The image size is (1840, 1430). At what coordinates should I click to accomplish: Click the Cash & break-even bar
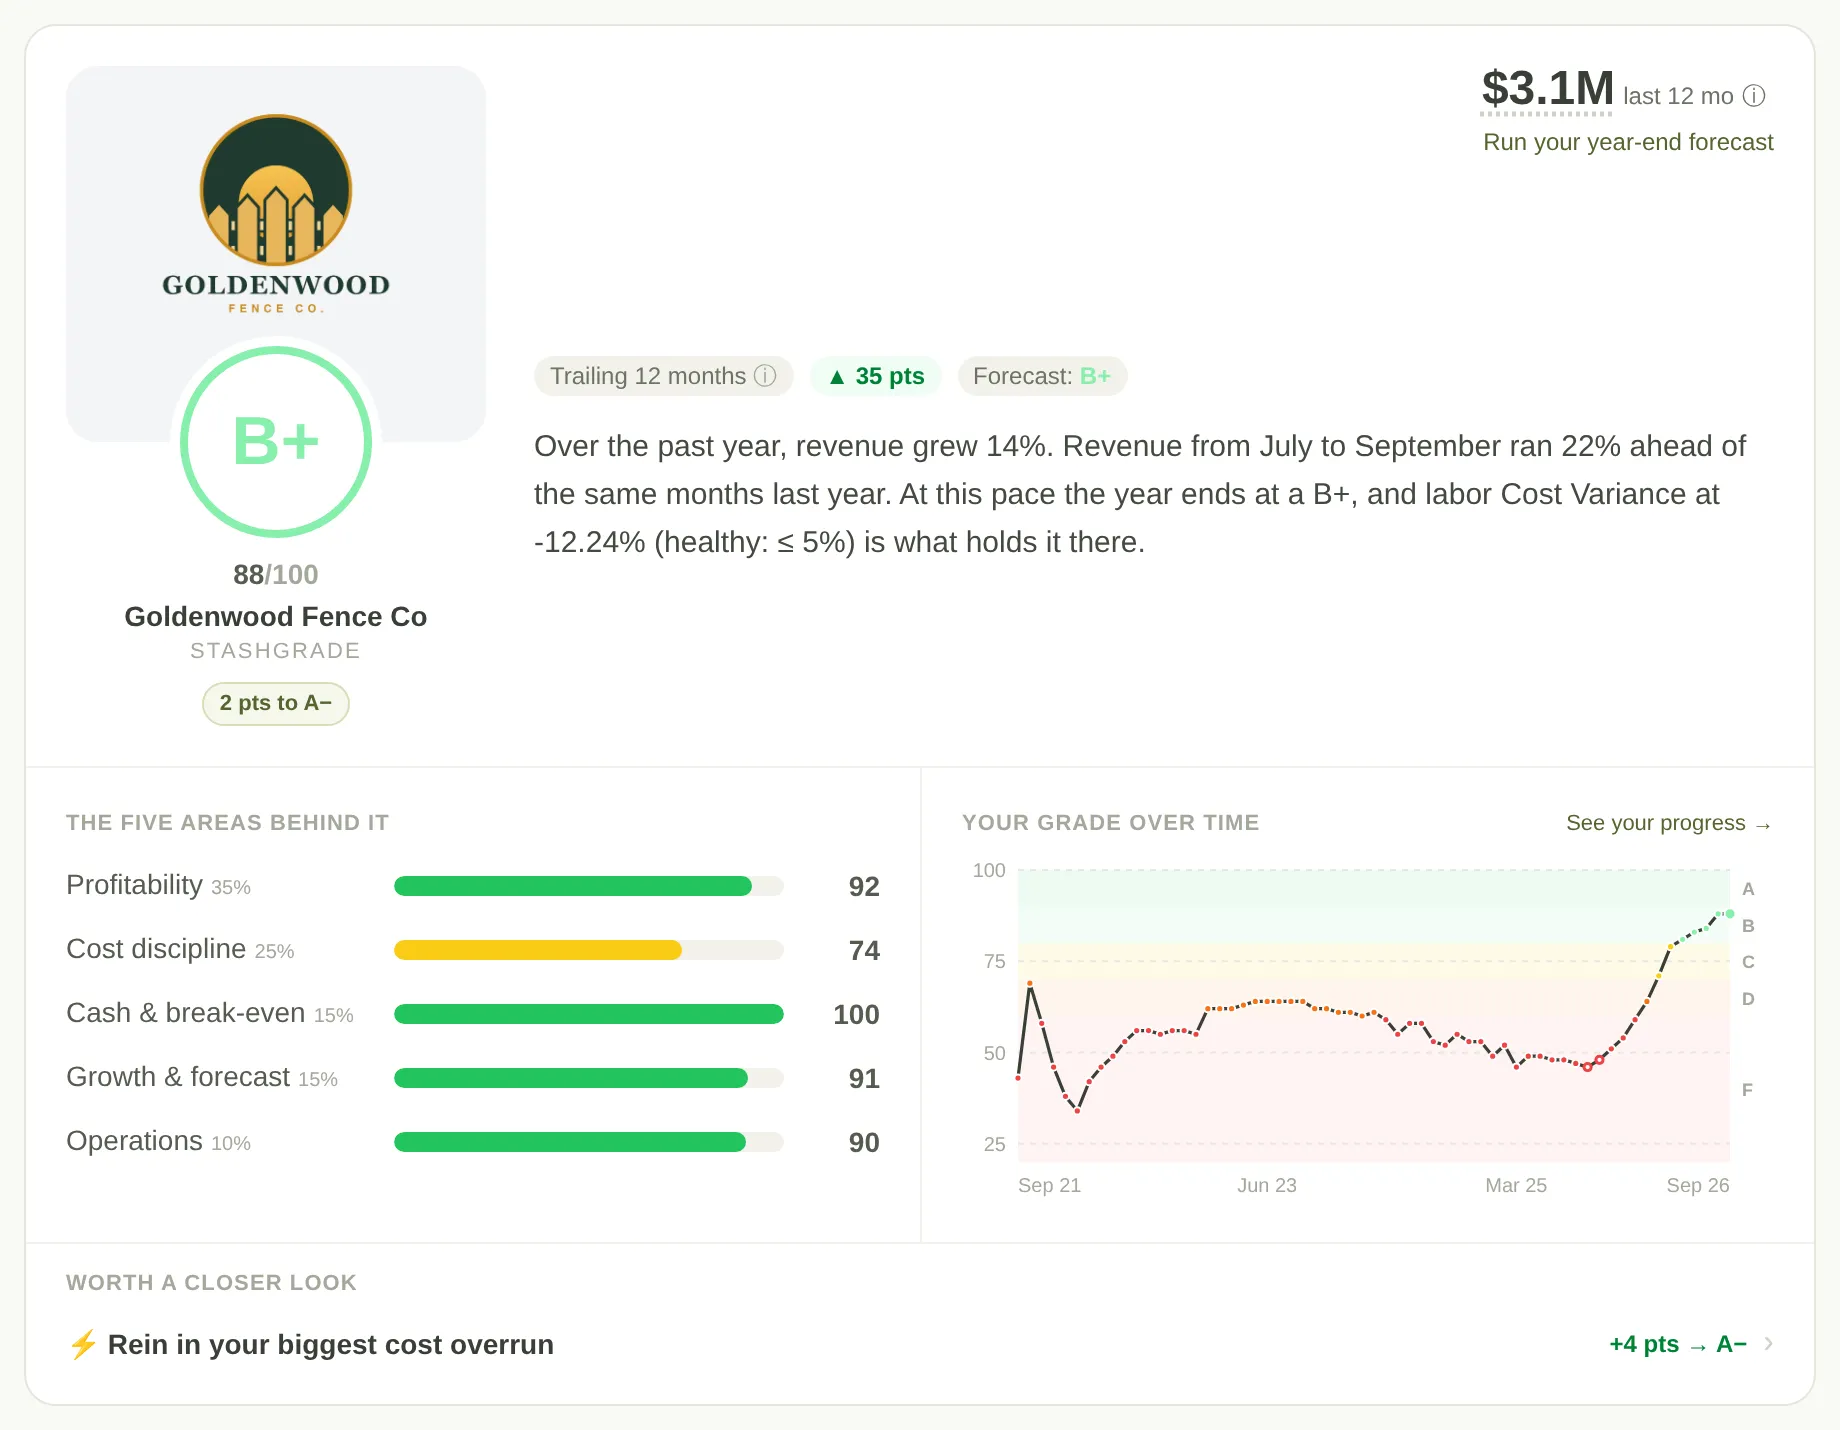coord(589,1014)
